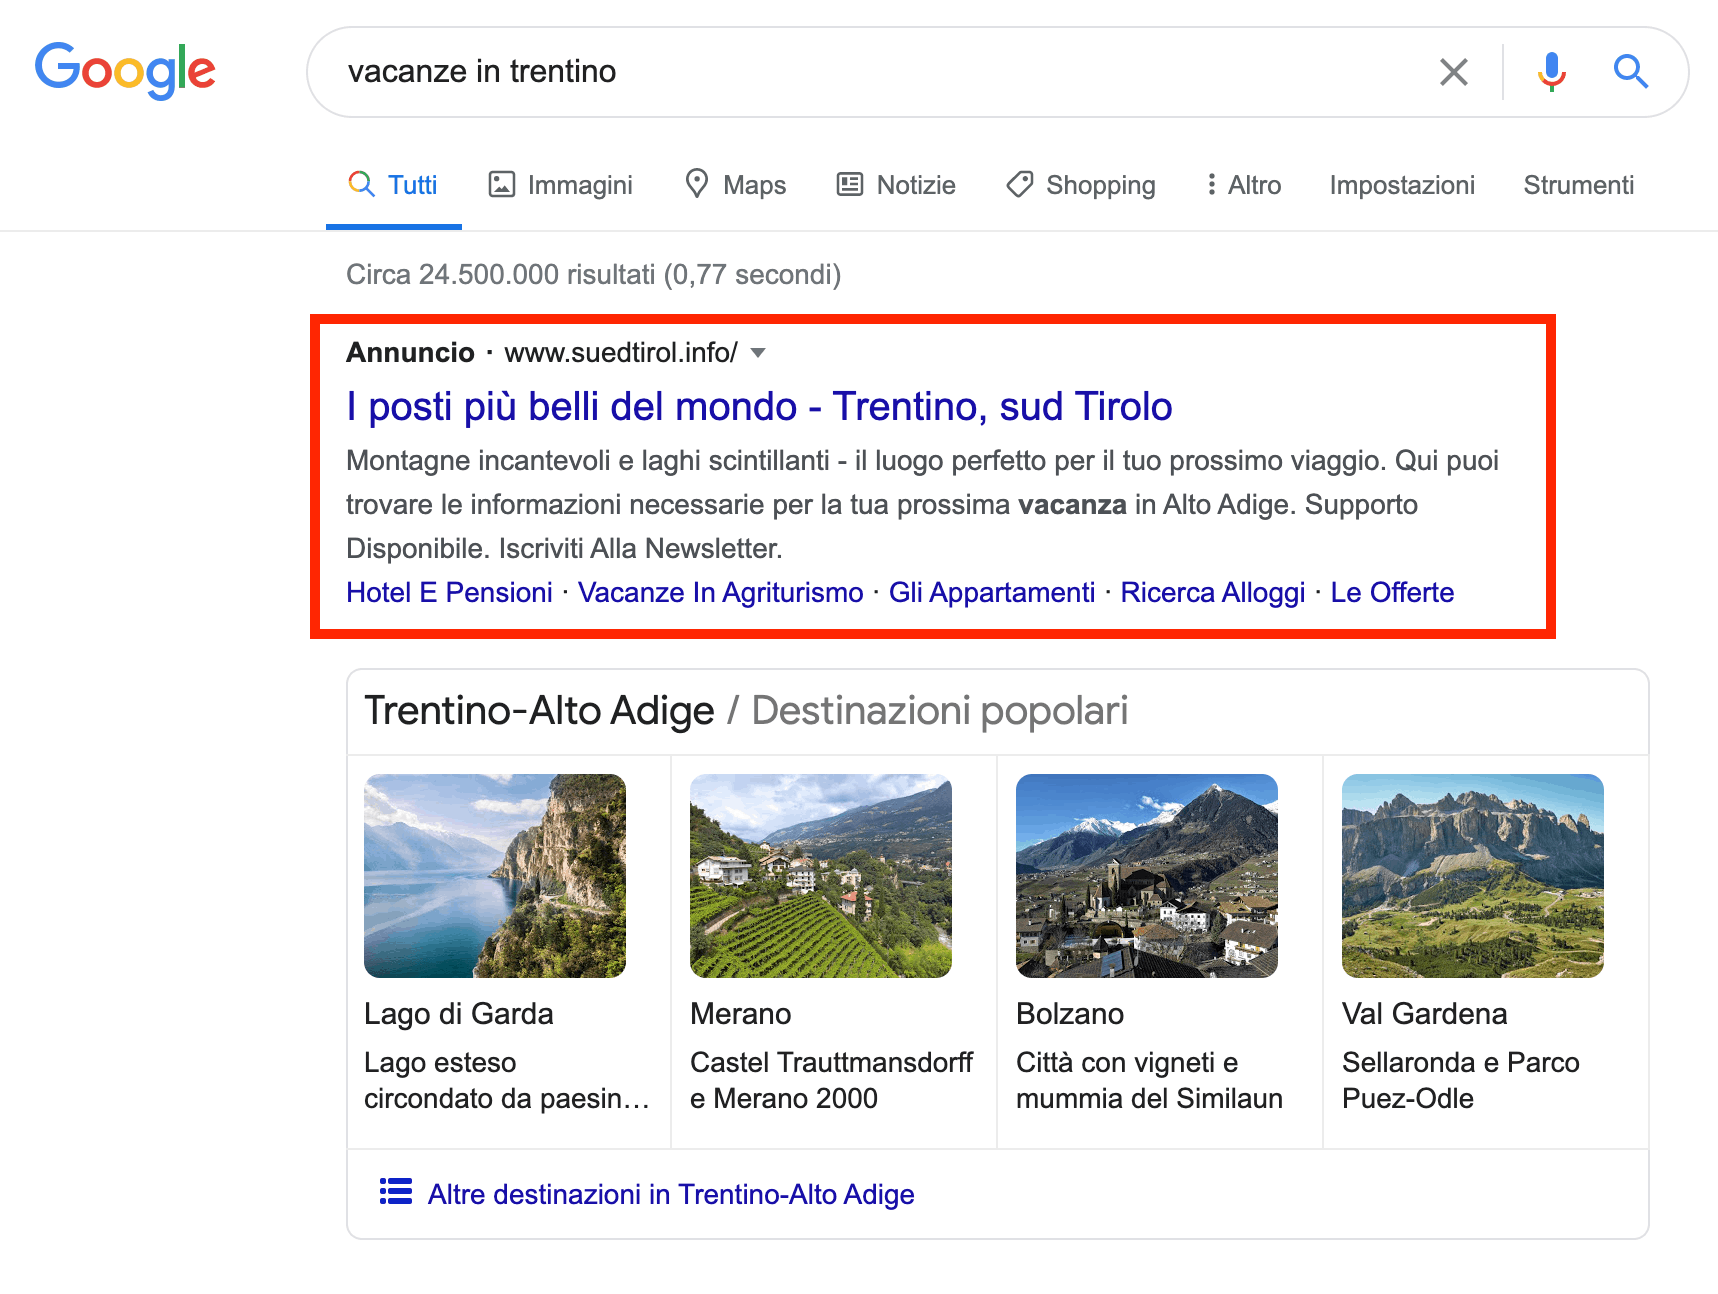
Task: Clear the search box with X
Action: 1453,72
